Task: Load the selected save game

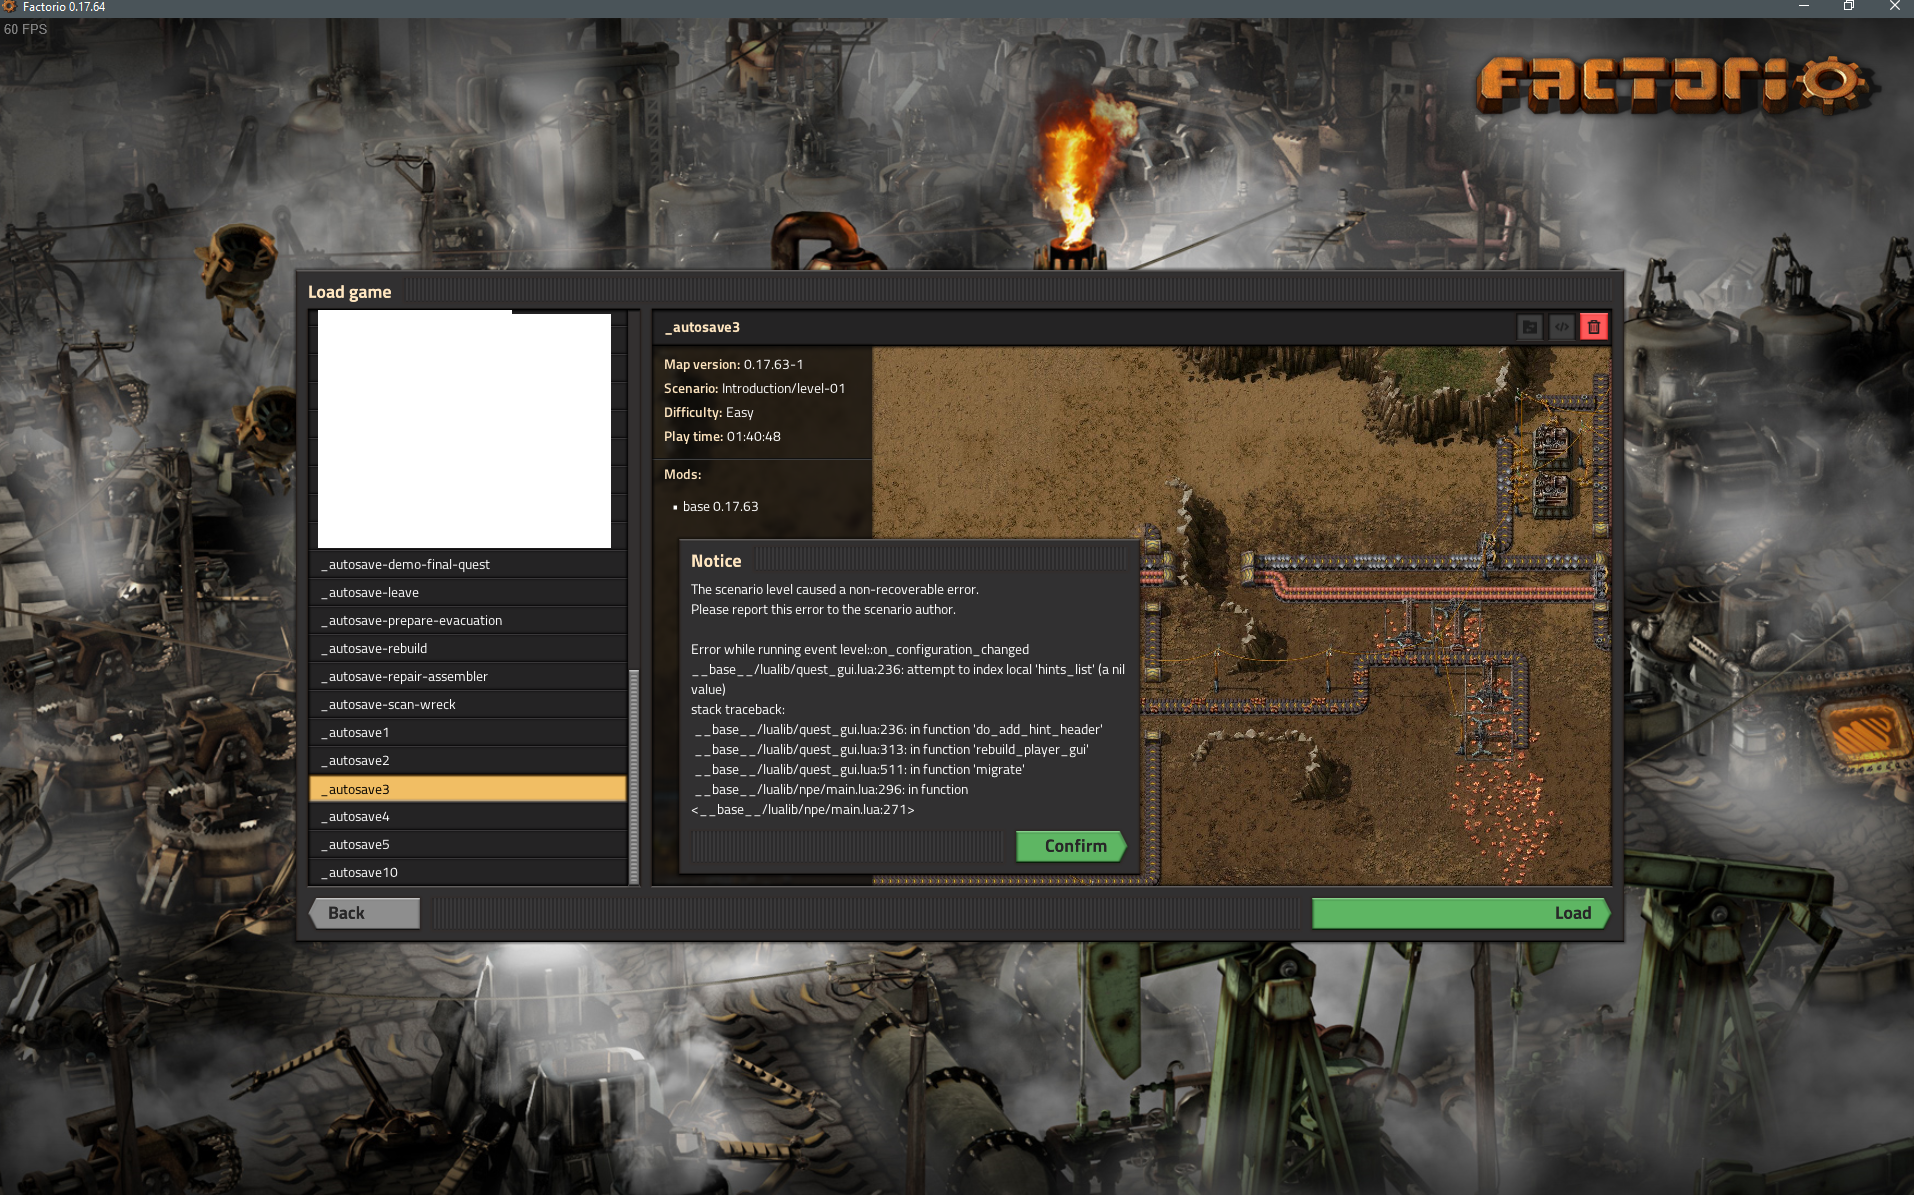Action: [x=1461, y=913]
